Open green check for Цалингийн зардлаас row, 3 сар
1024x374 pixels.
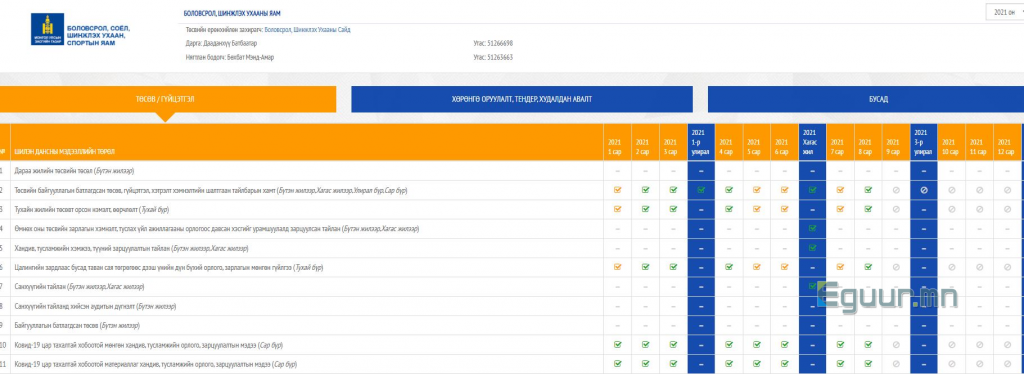tap(673, 267)
